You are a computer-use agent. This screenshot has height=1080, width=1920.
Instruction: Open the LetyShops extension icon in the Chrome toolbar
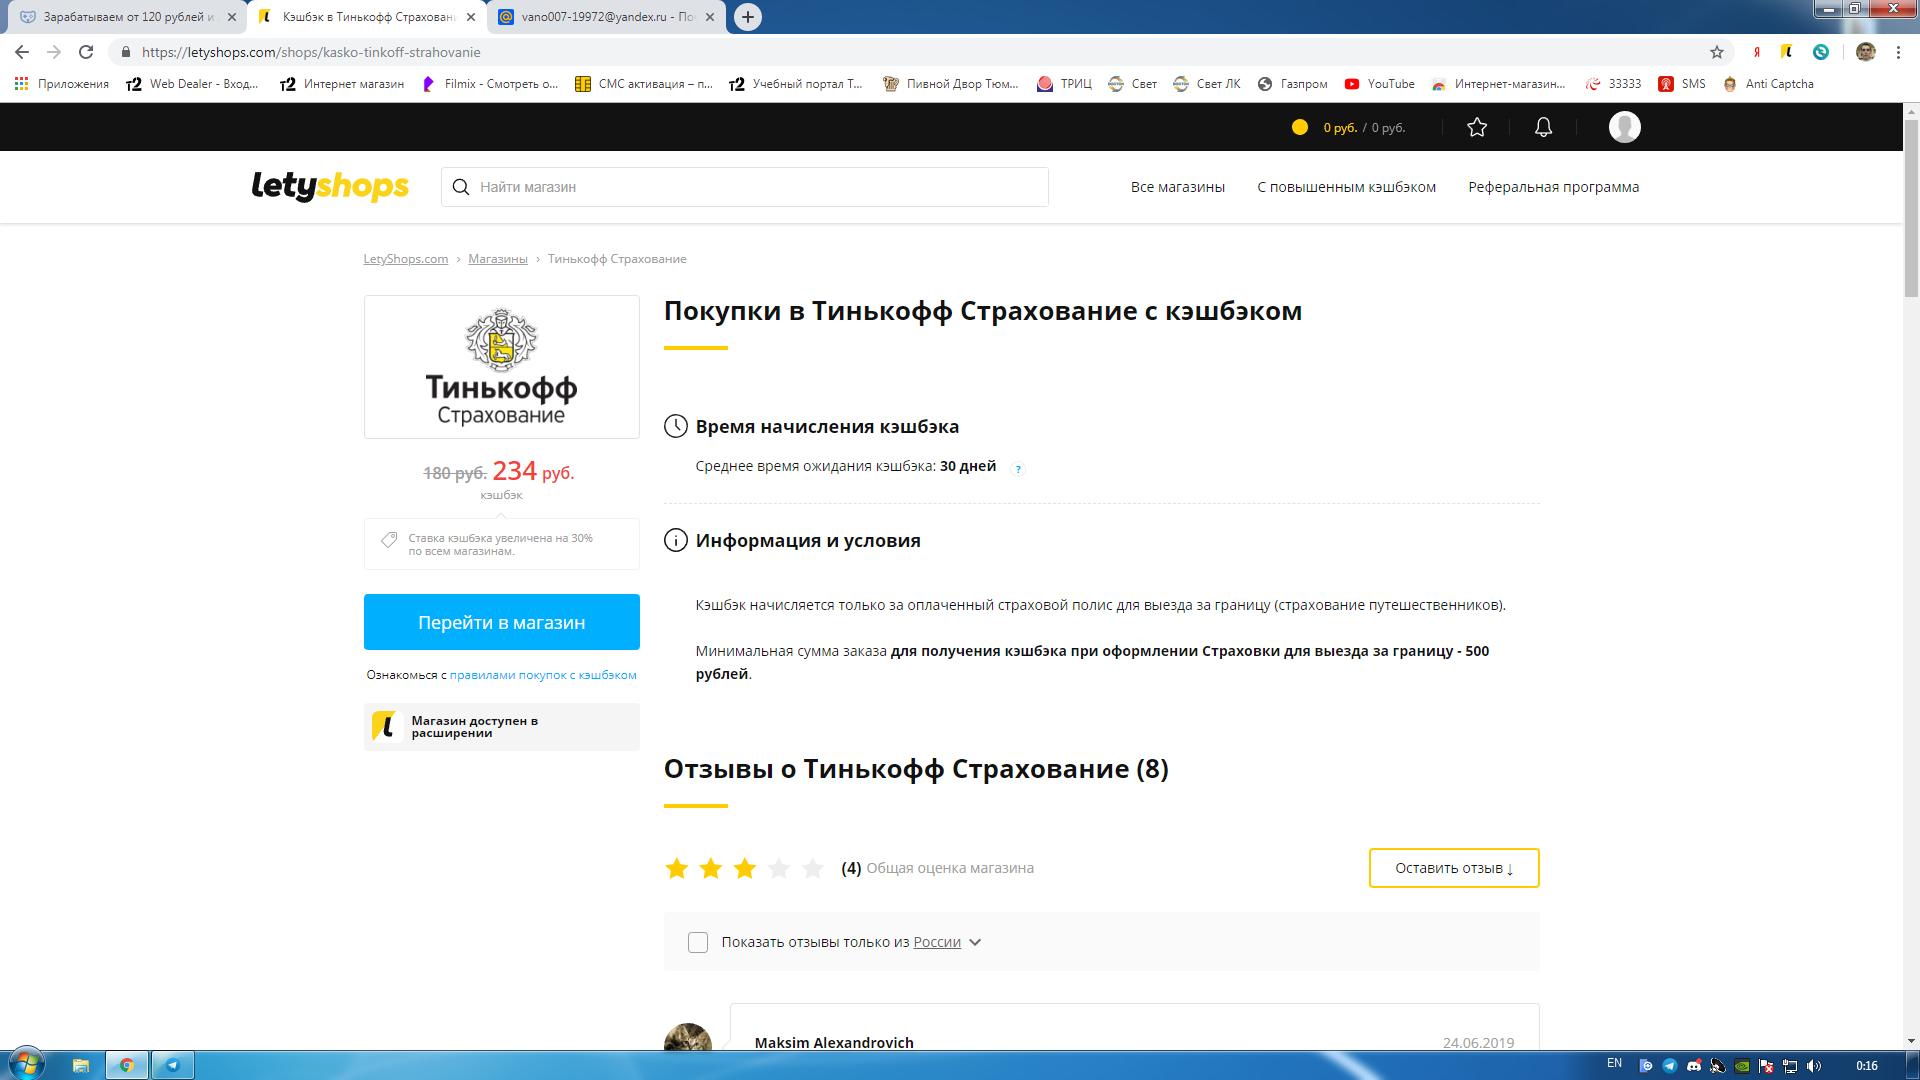pyautogui.click(x=1787, y=52)
